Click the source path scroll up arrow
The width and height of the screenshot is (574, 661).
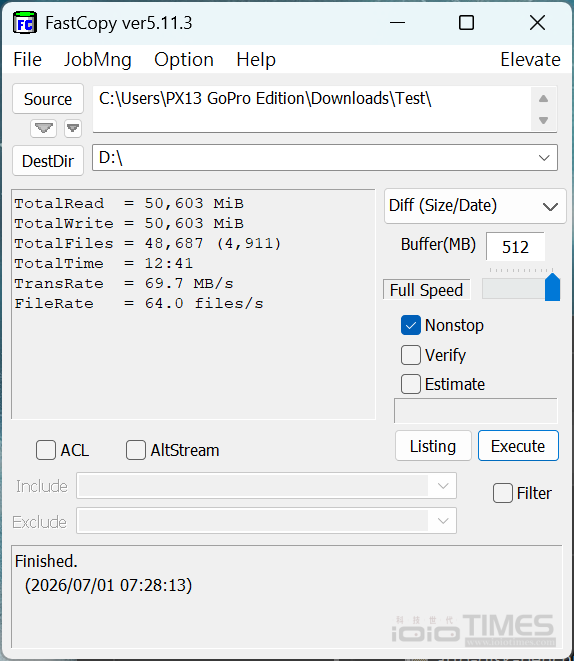click(544, 99)
